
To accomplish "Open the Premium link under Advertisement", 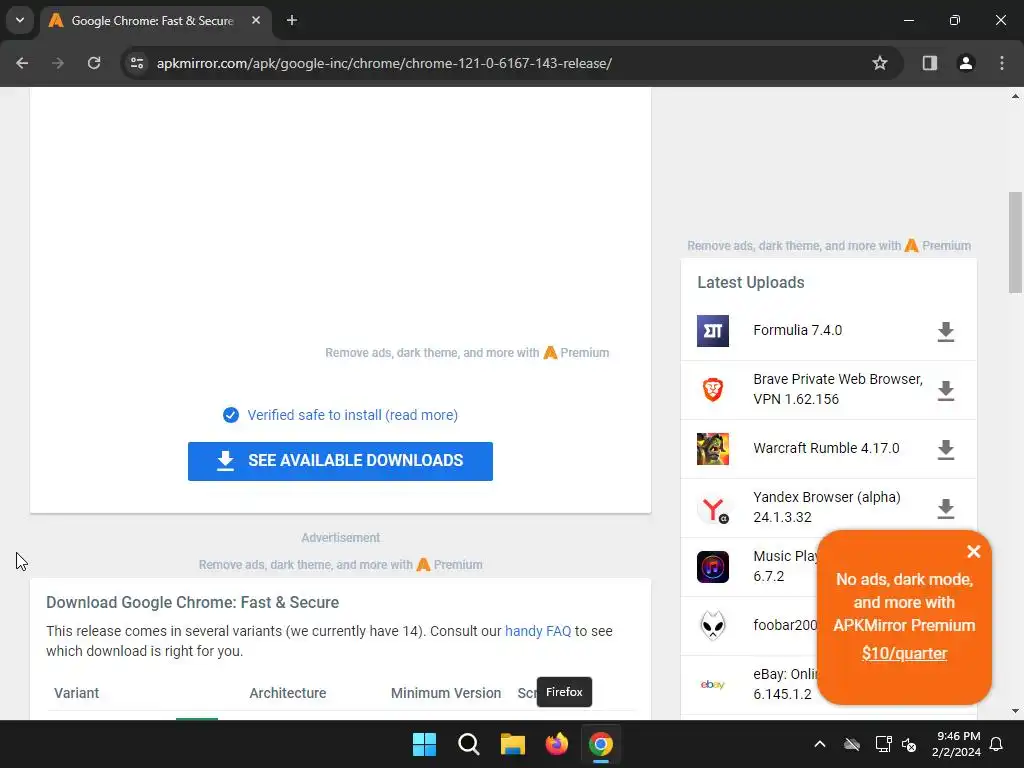I will (x=449, y=564).
